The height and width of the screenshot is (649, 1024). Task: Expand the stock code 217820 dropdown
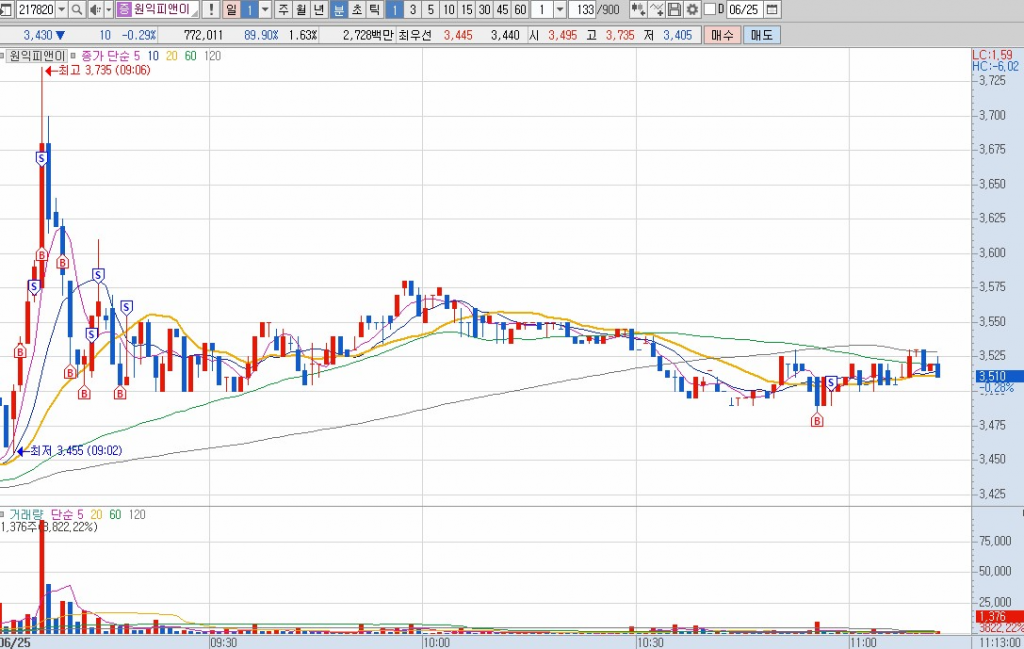[x=63, y=10]
